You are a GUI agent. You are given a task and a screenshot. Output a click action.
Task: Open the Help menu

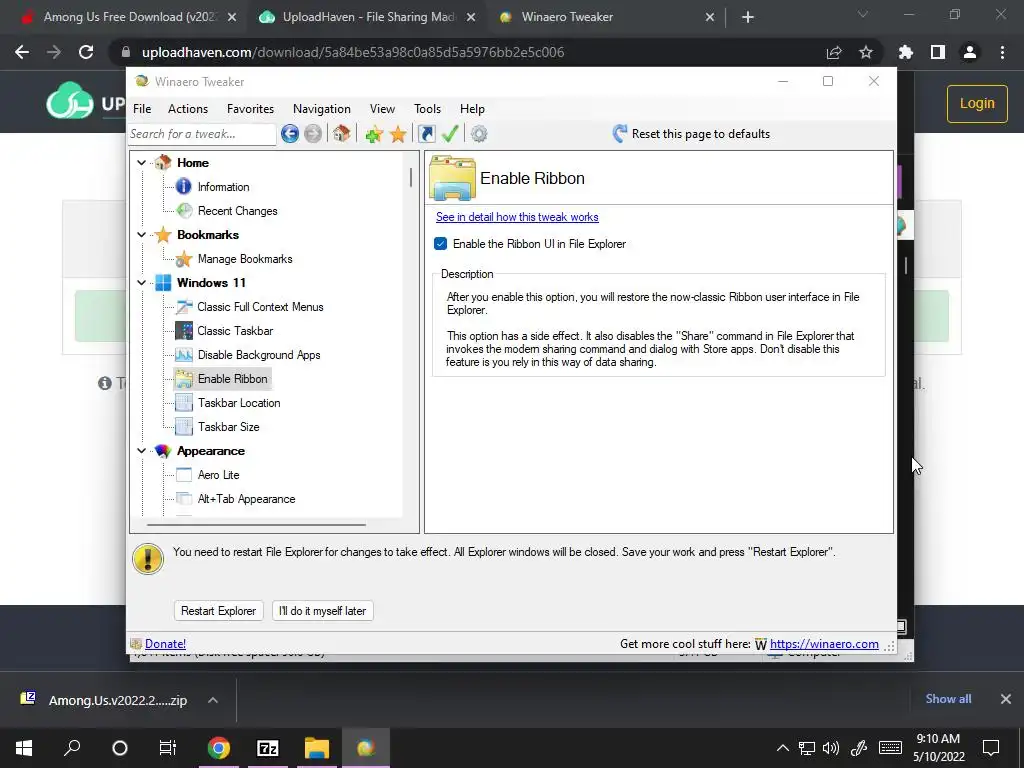coord(472,109)
